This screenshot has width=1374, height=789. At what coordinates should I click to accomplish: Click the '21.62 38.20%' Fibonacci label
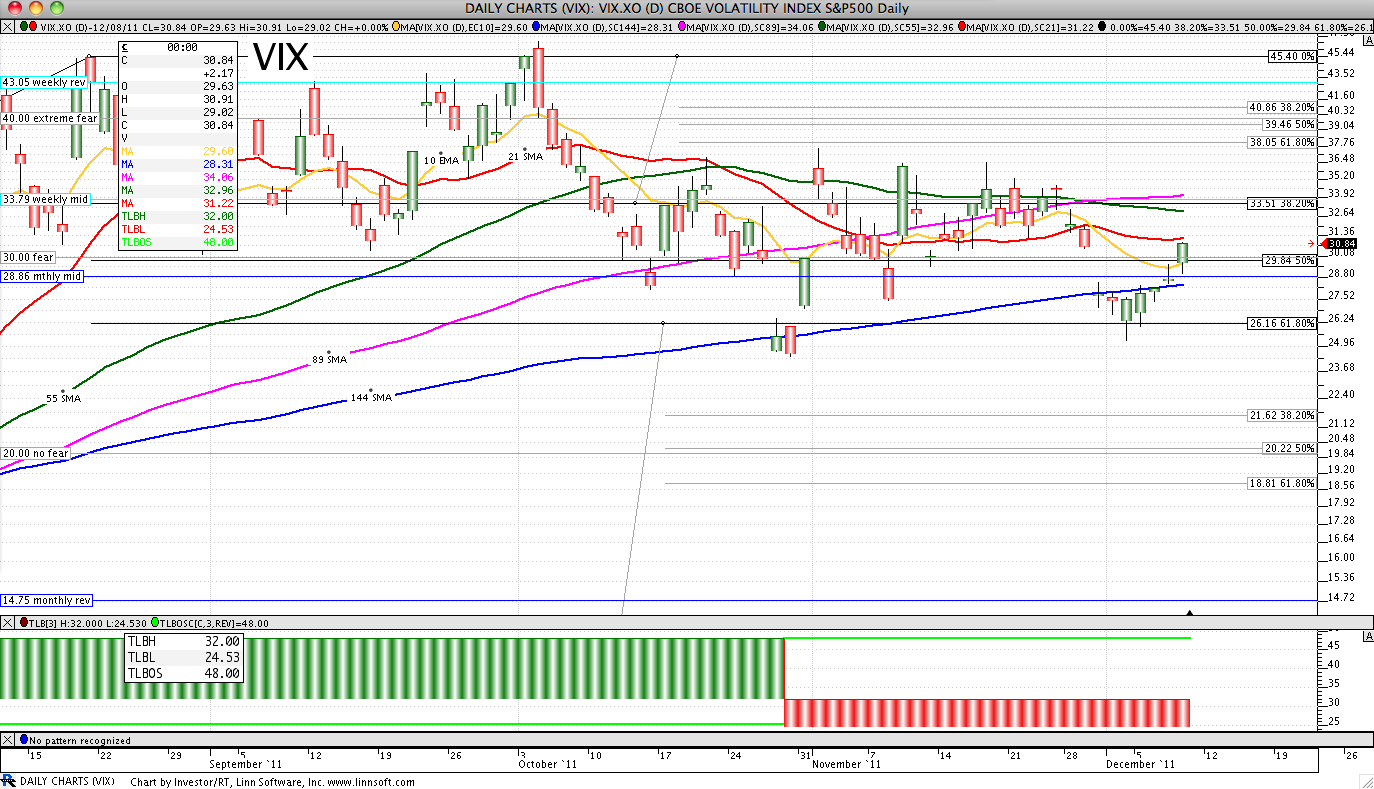(x=1282, y=415)
